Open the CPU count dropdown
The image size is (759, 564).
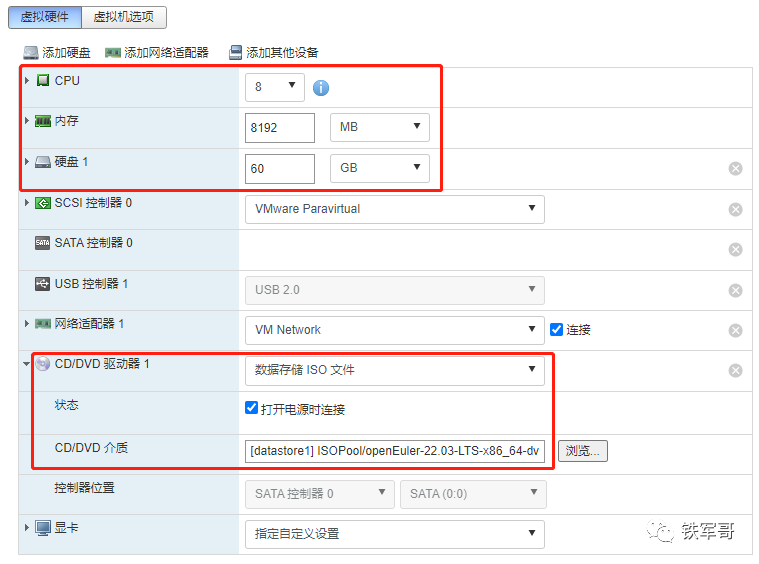tap(275, 87)
